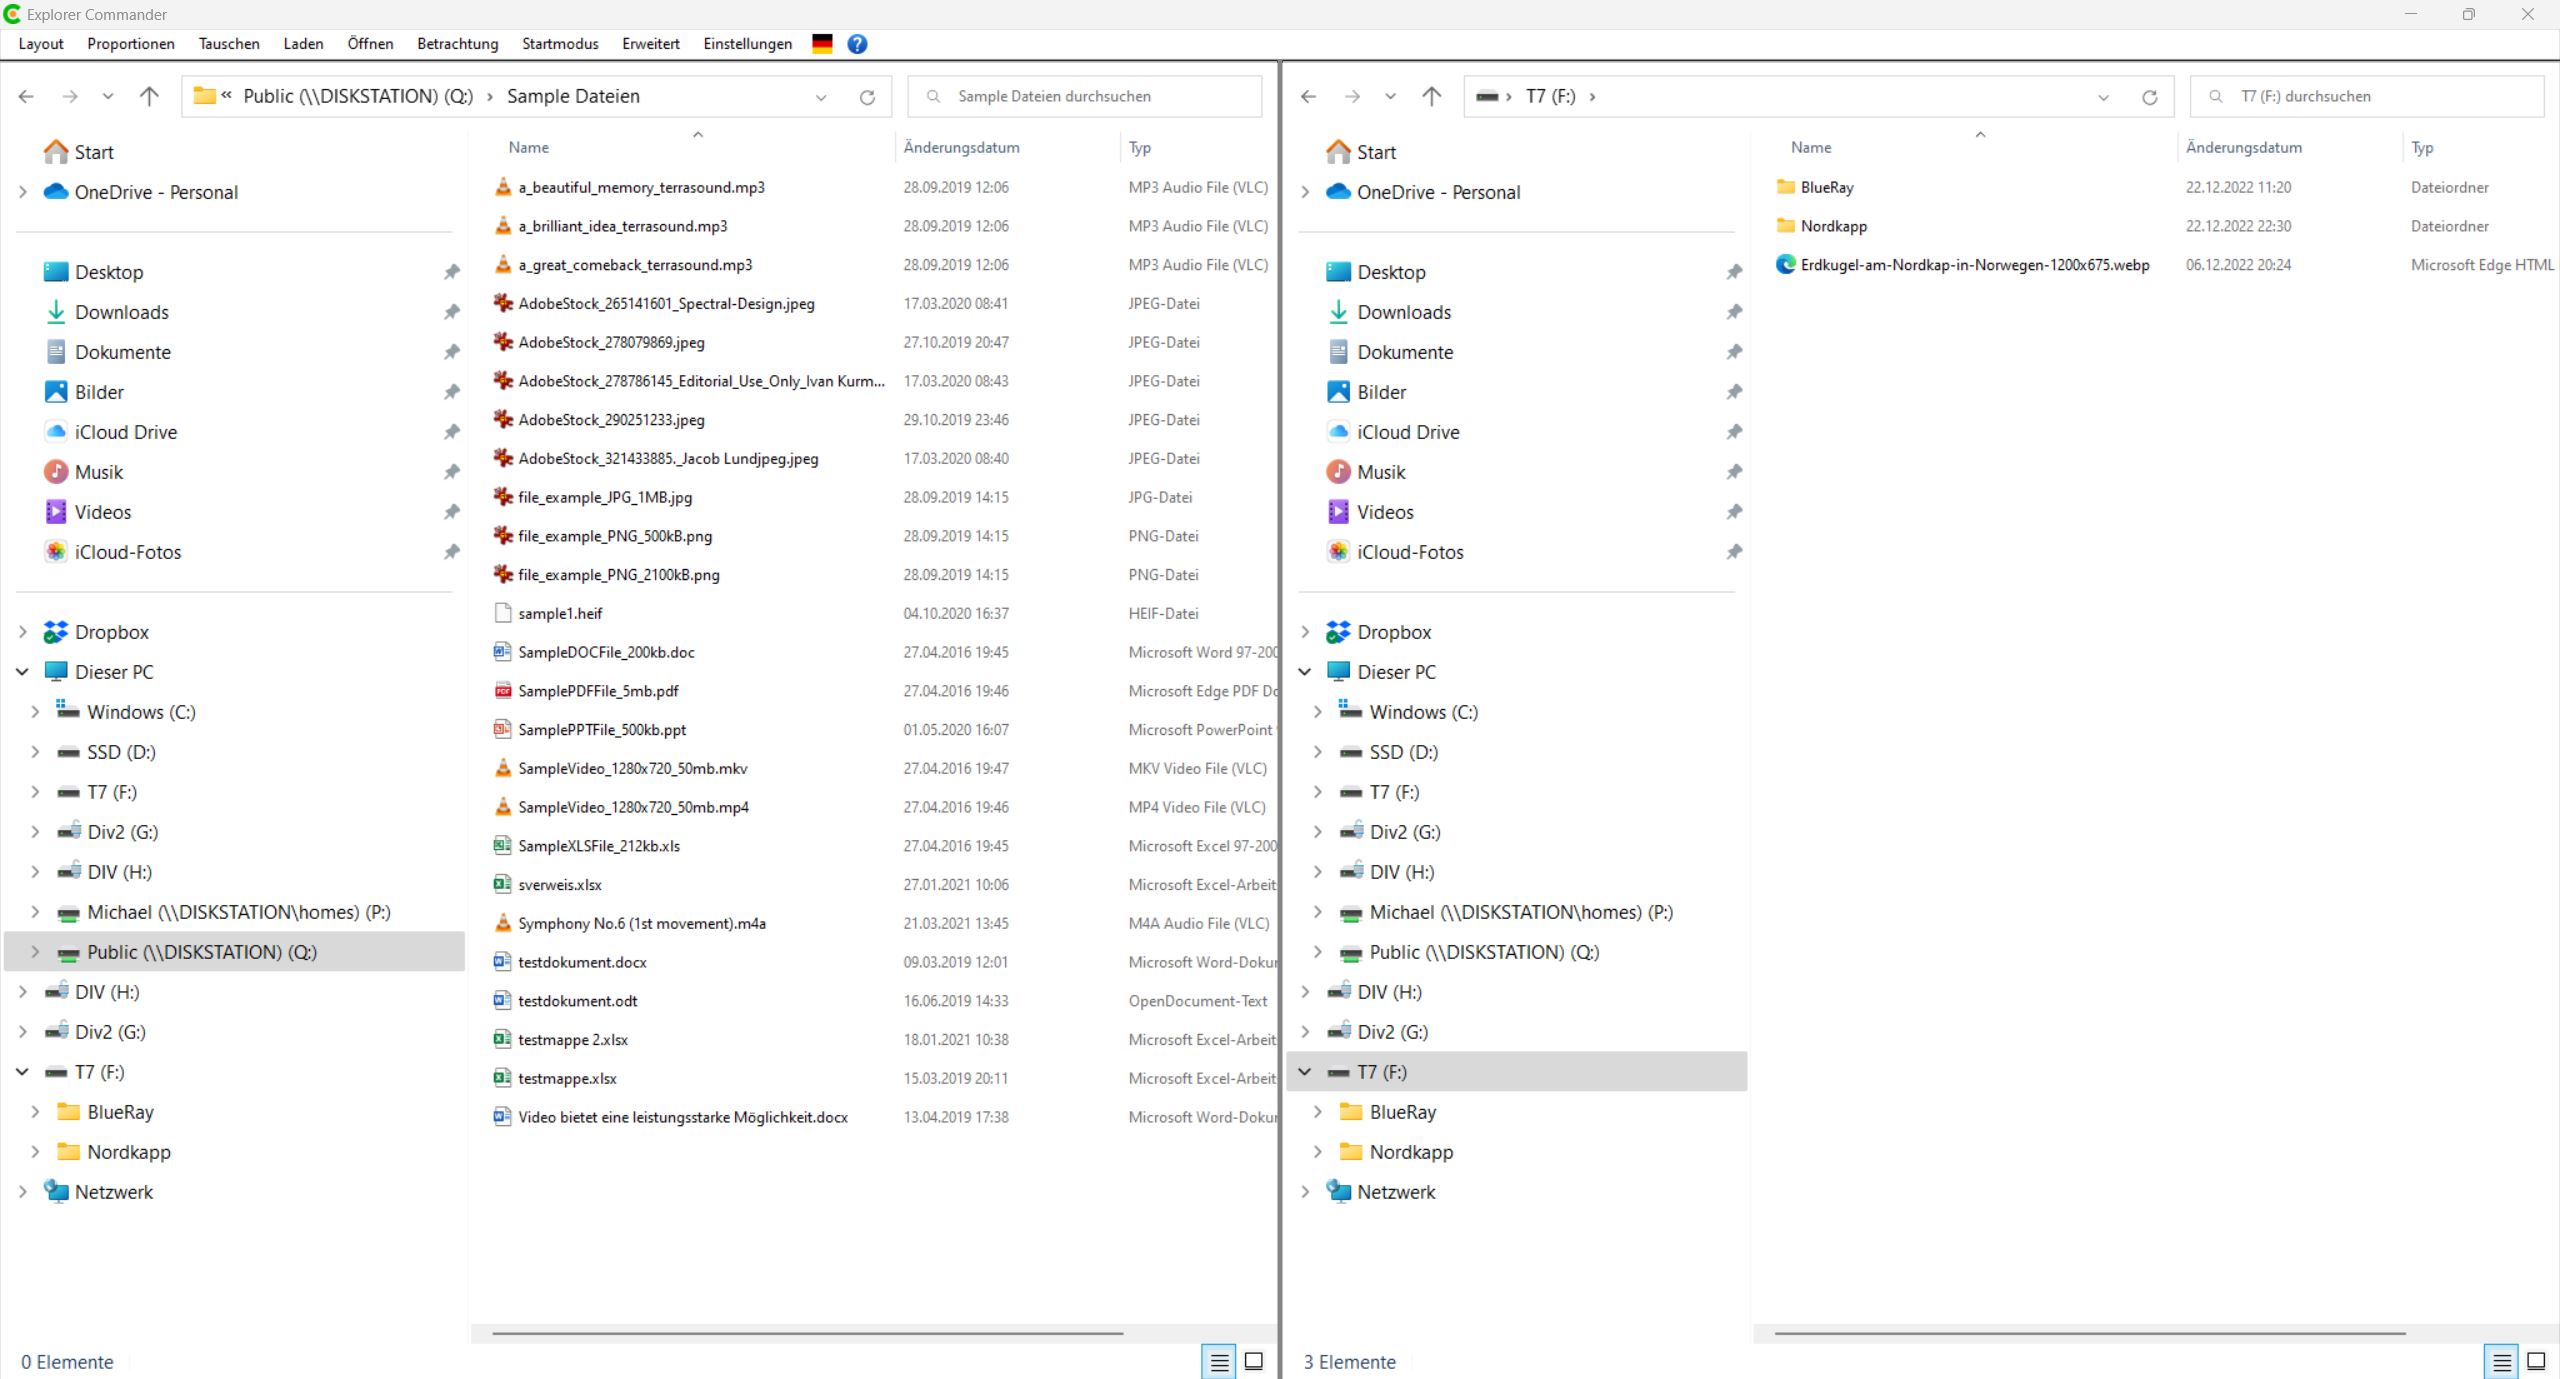Screen dimensions: 2560x1379
Task: Refresh the left pane Sample Dateien folder
Action: (867, 97)
